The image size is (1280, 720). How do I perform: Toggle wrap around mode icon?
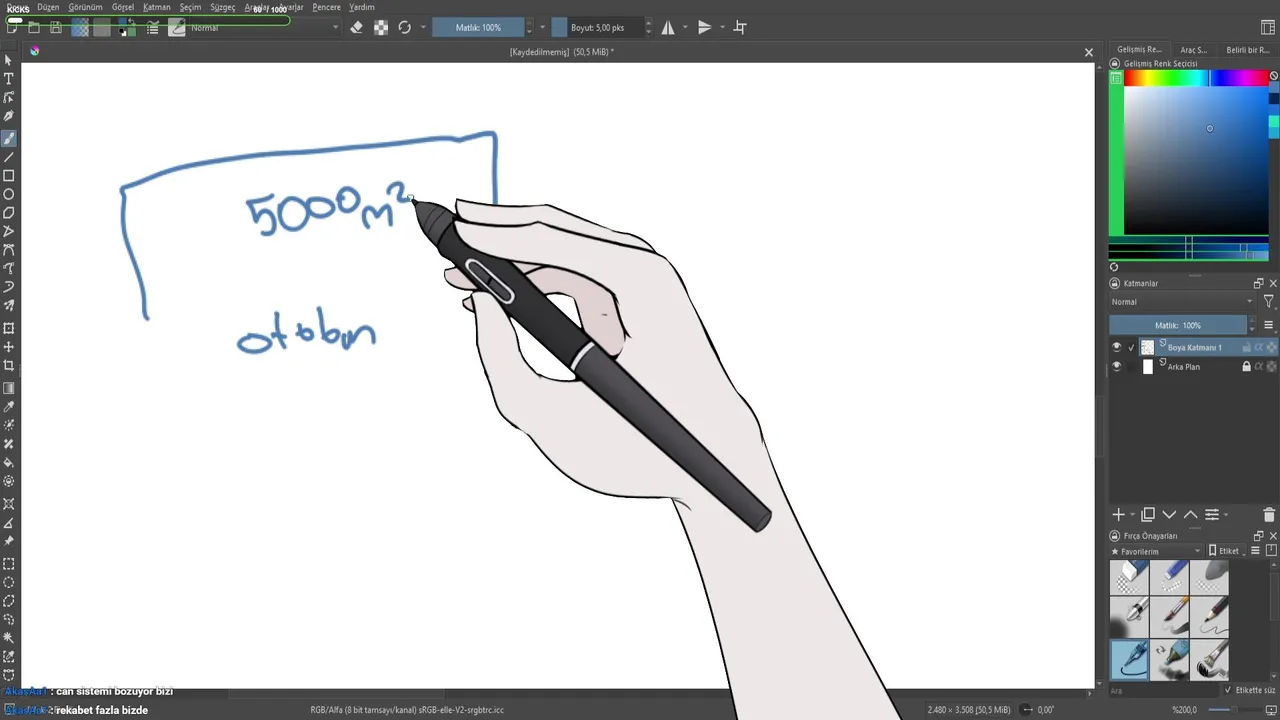pyautogui.click(x=740, y=28)
